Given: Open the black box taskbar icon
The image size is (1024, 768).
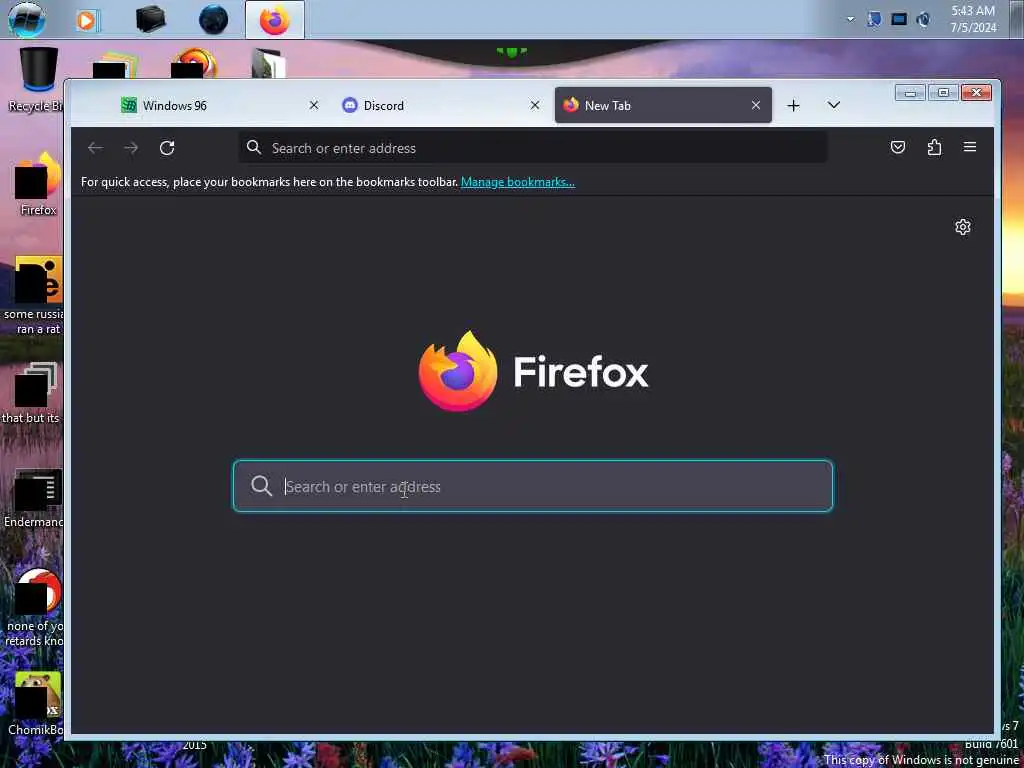Looking at the screenshot, I should click(x=150, y=20).
